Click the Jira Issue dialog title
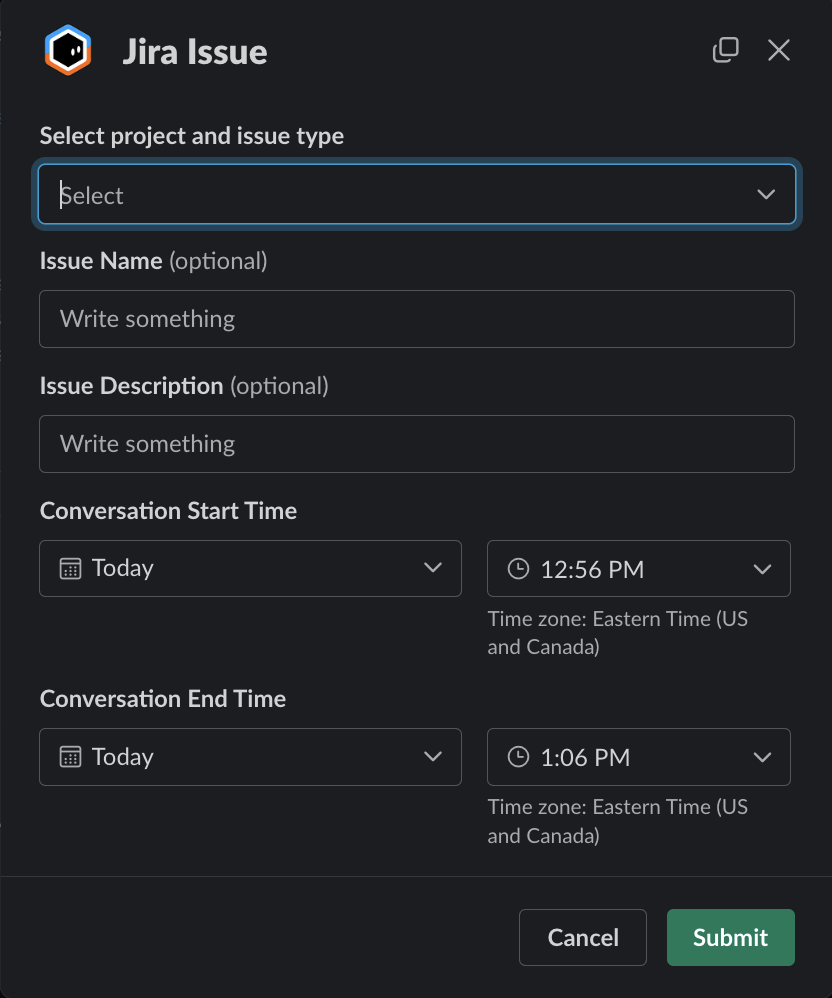The image size is (832, 998). click(195, 51)
